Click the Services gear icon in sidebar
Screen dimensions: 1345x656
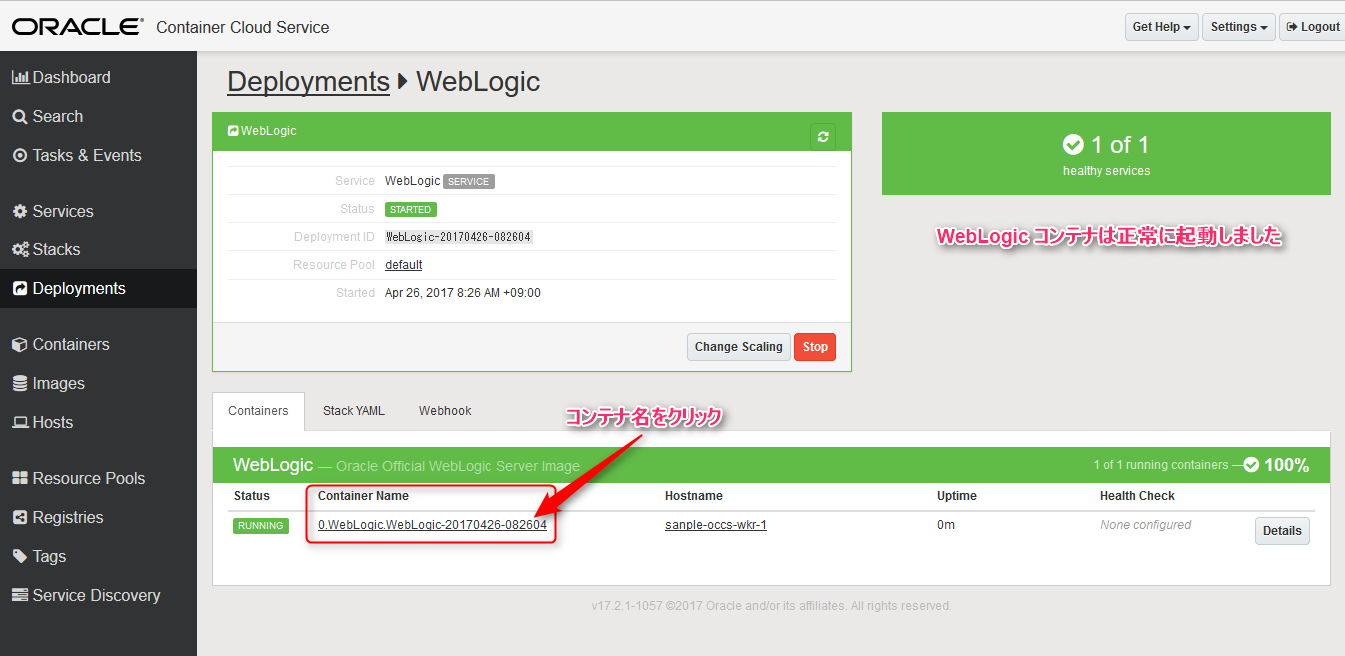pos(20,211)
